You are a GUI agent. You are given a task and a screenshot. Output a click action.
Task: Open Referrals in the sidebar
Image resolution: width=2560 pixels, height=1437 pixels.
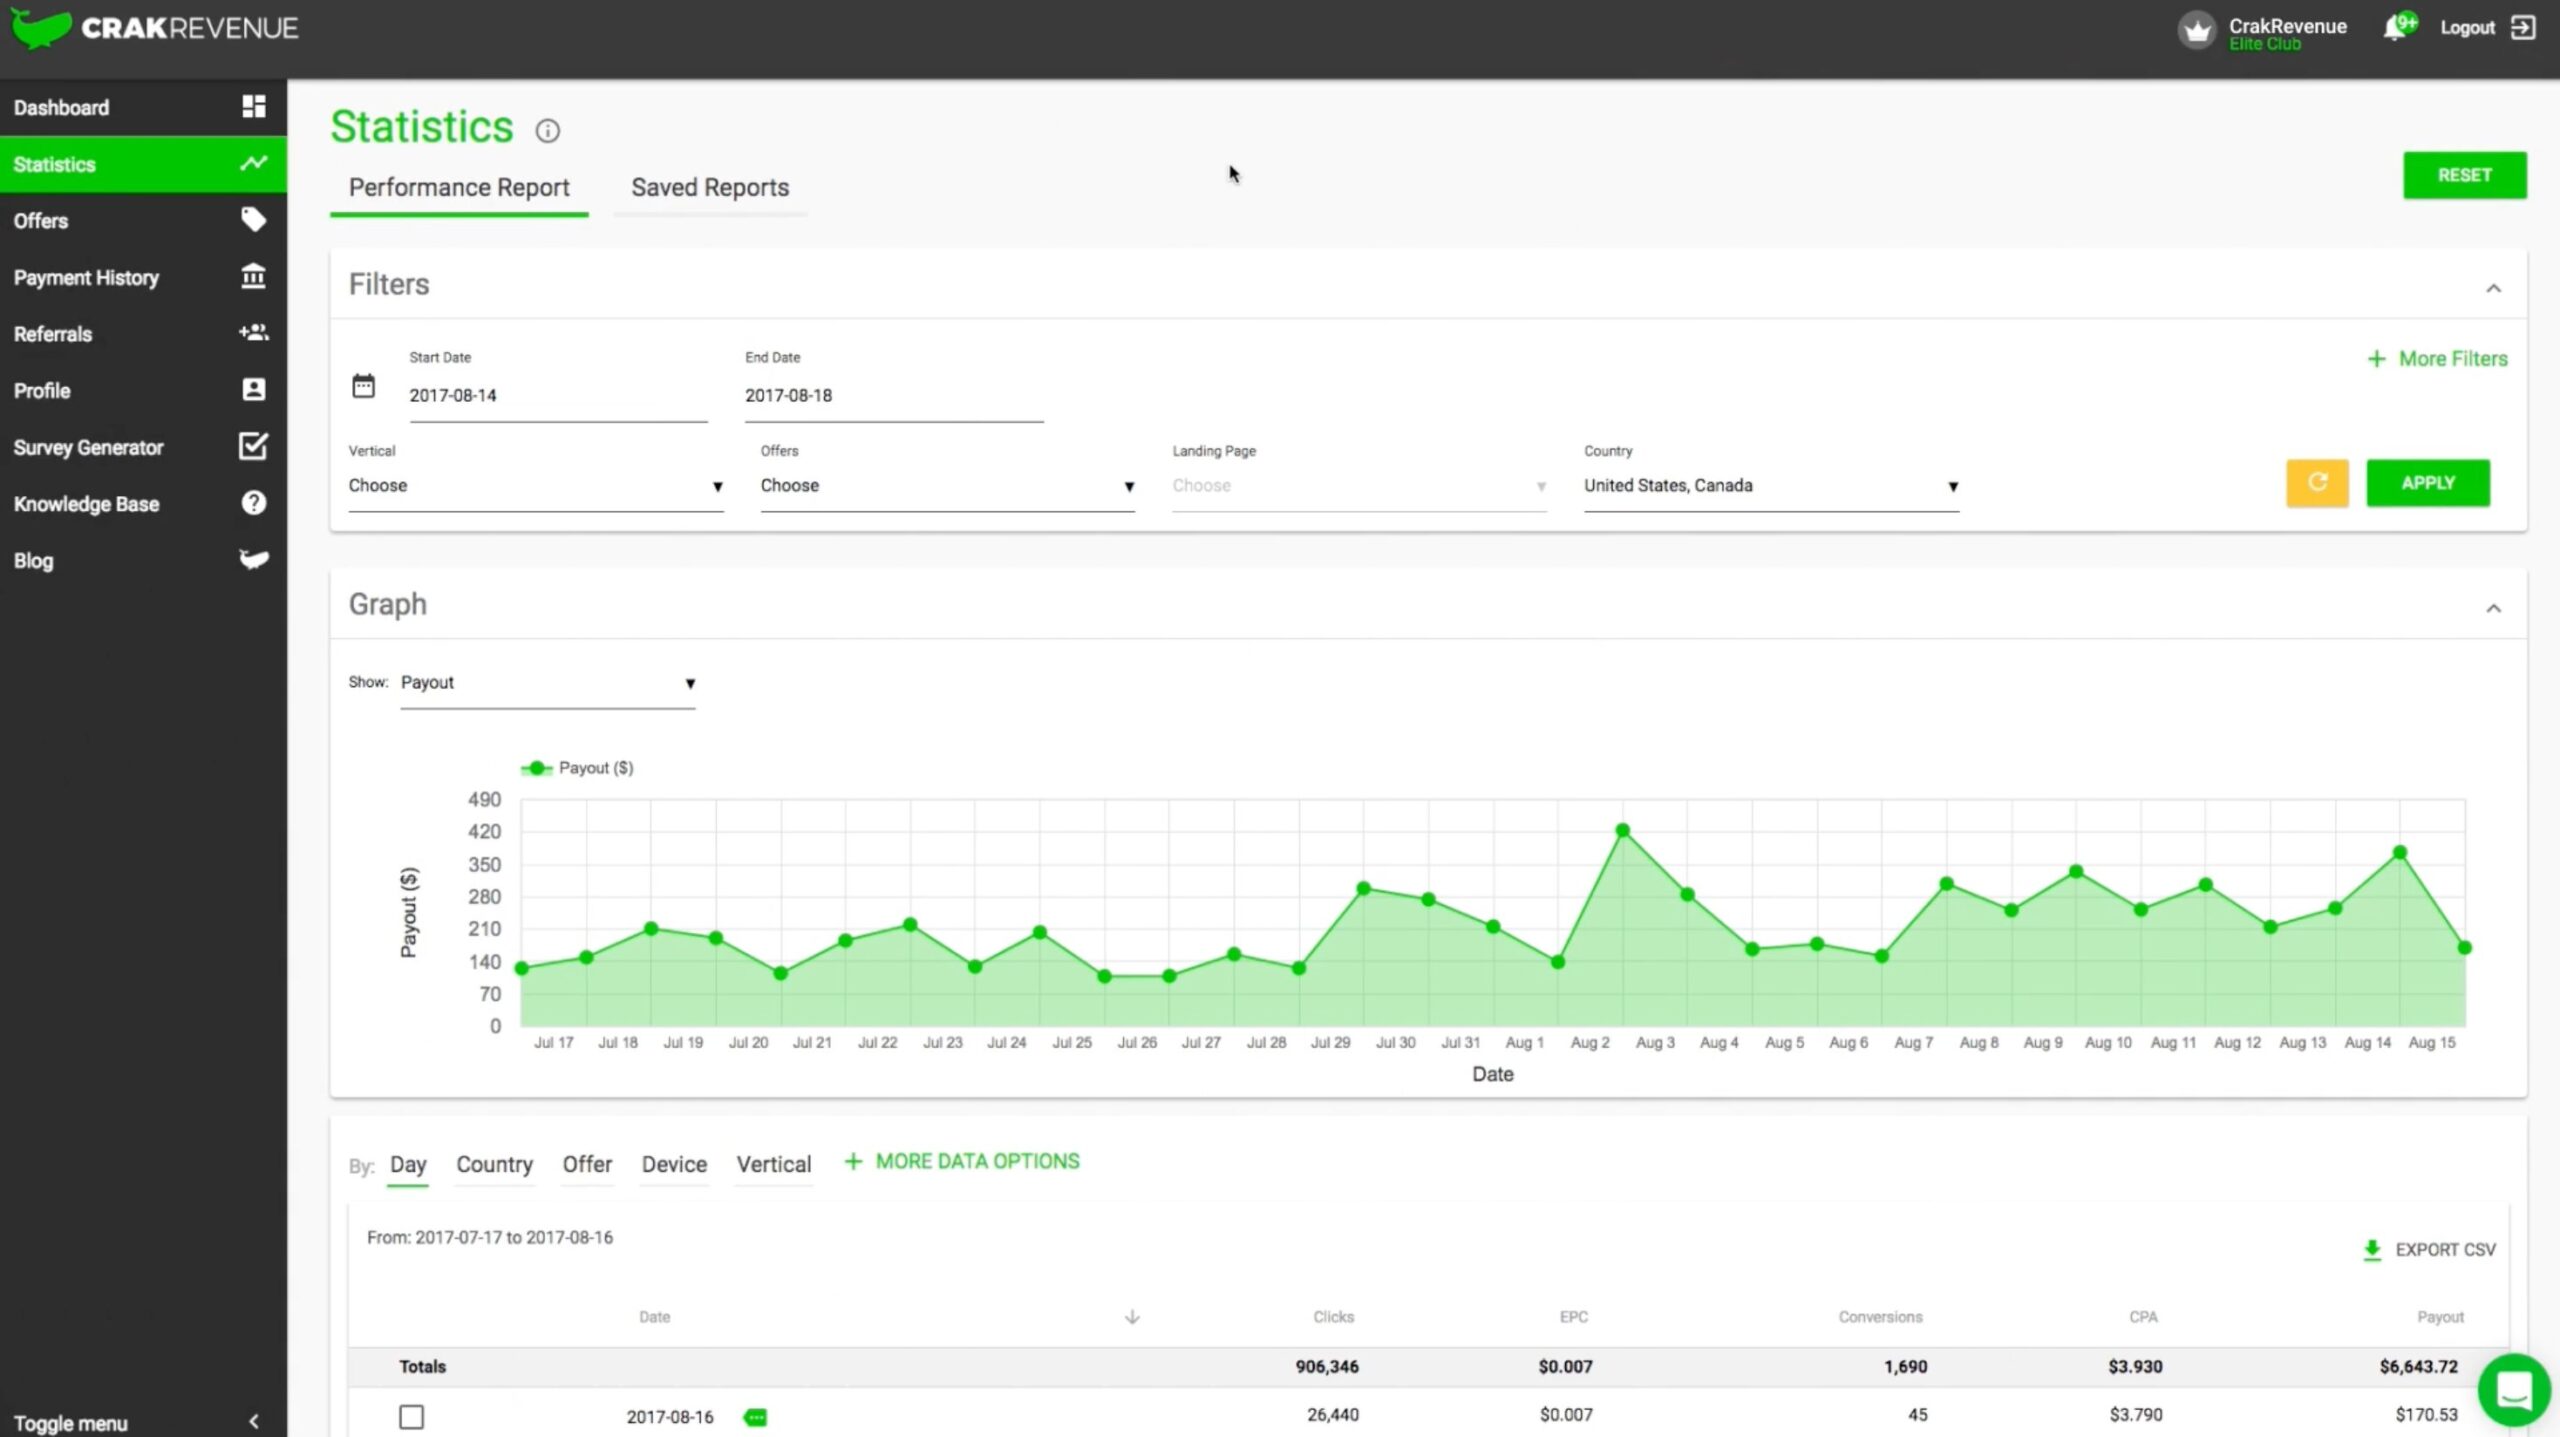pyautogui.click(x=143, y=334)
